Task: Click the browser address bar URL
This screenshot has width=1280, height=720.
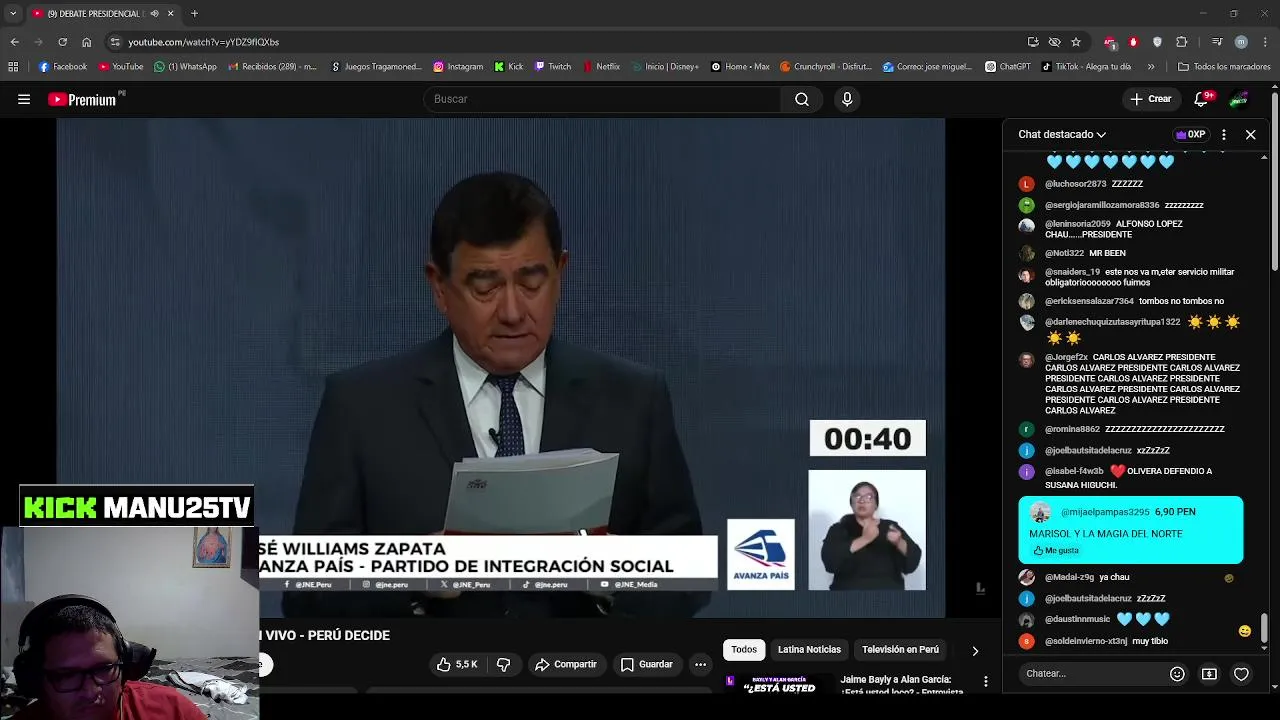Action: [x=204, y=42]
